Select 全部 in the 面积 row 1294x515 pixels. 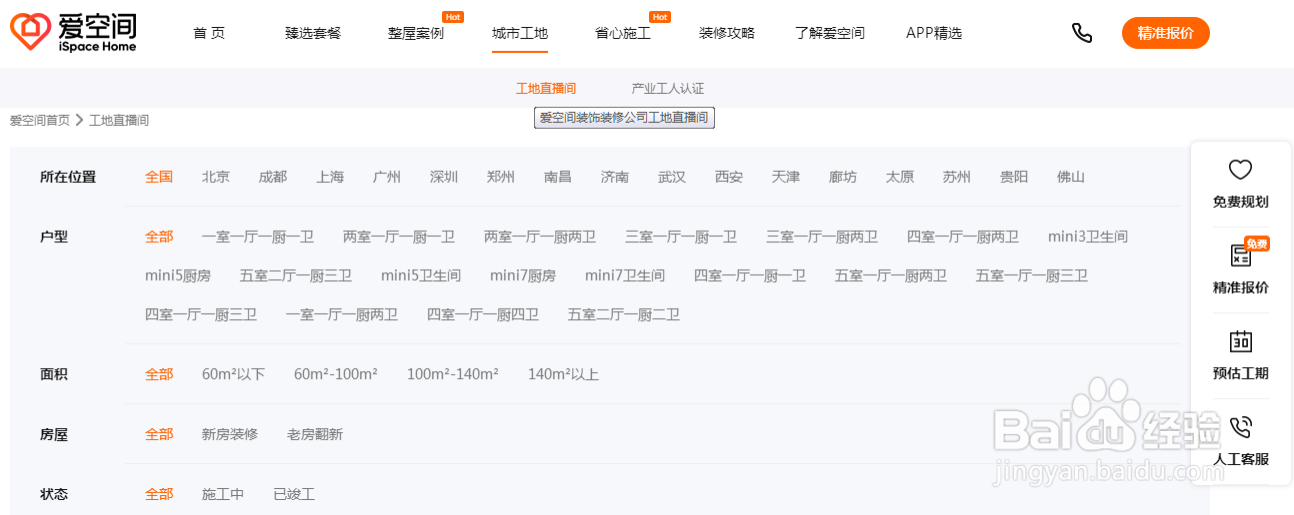pos(159,375)
